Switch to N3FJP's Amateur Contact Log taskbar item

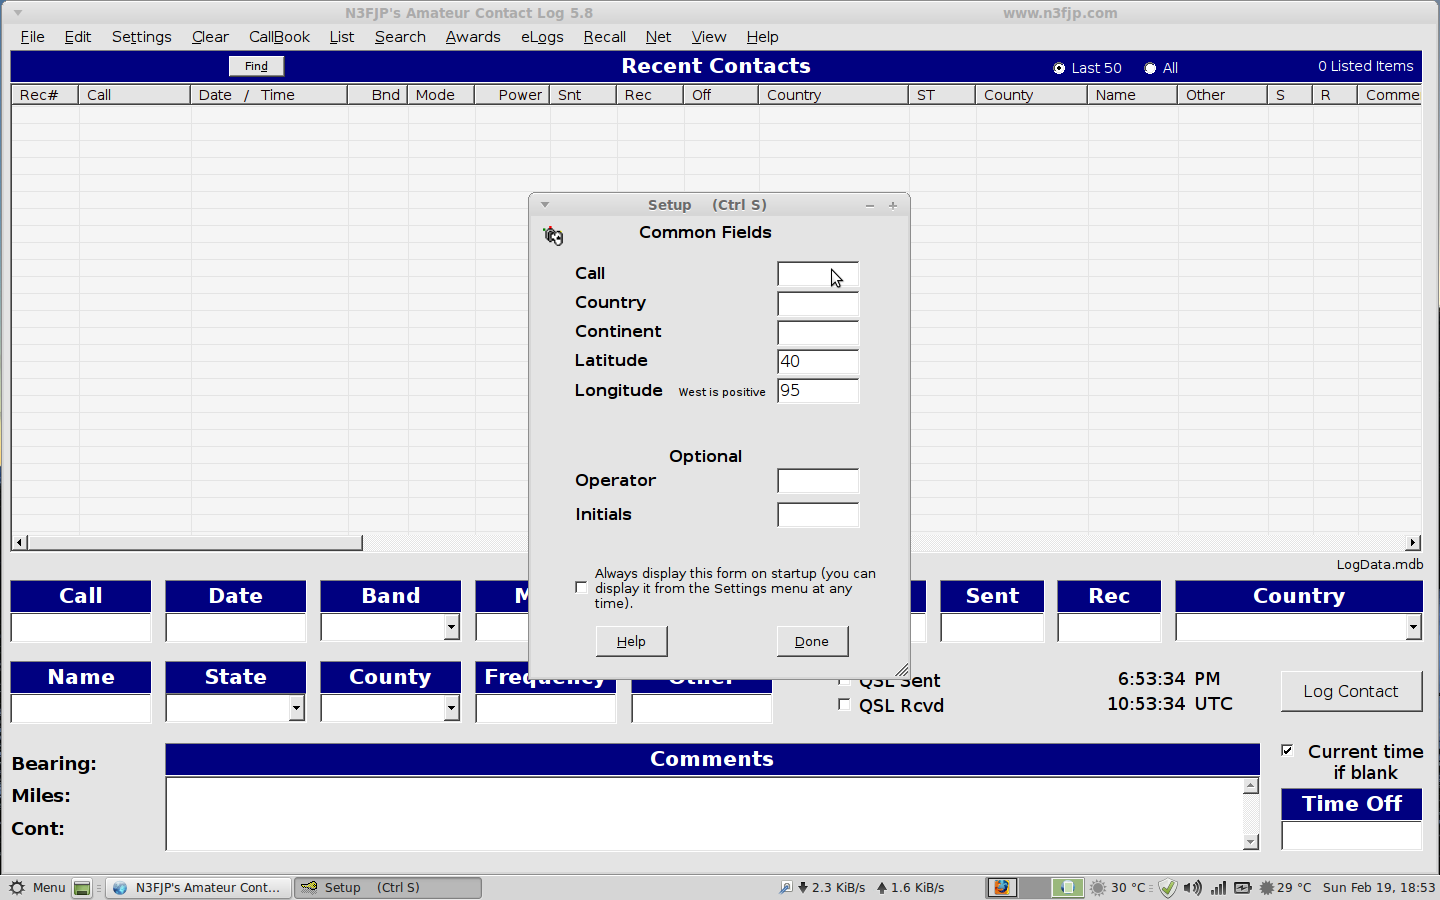point(199,887)
